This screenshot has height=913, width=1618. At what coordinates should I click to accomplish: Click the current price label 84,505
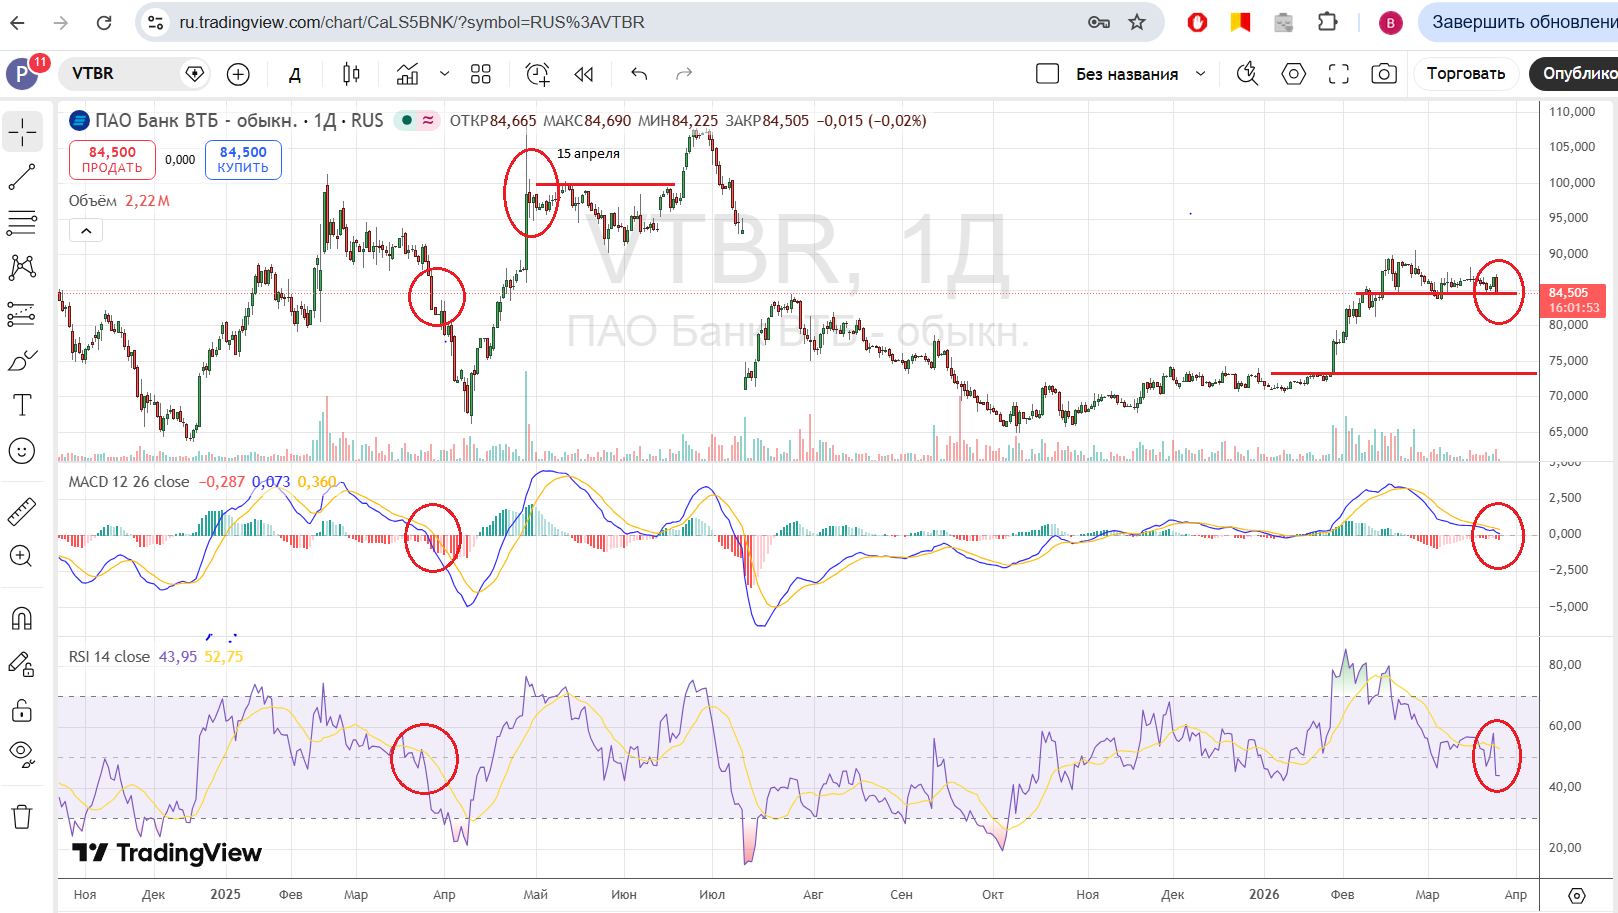coord(1569,293)
